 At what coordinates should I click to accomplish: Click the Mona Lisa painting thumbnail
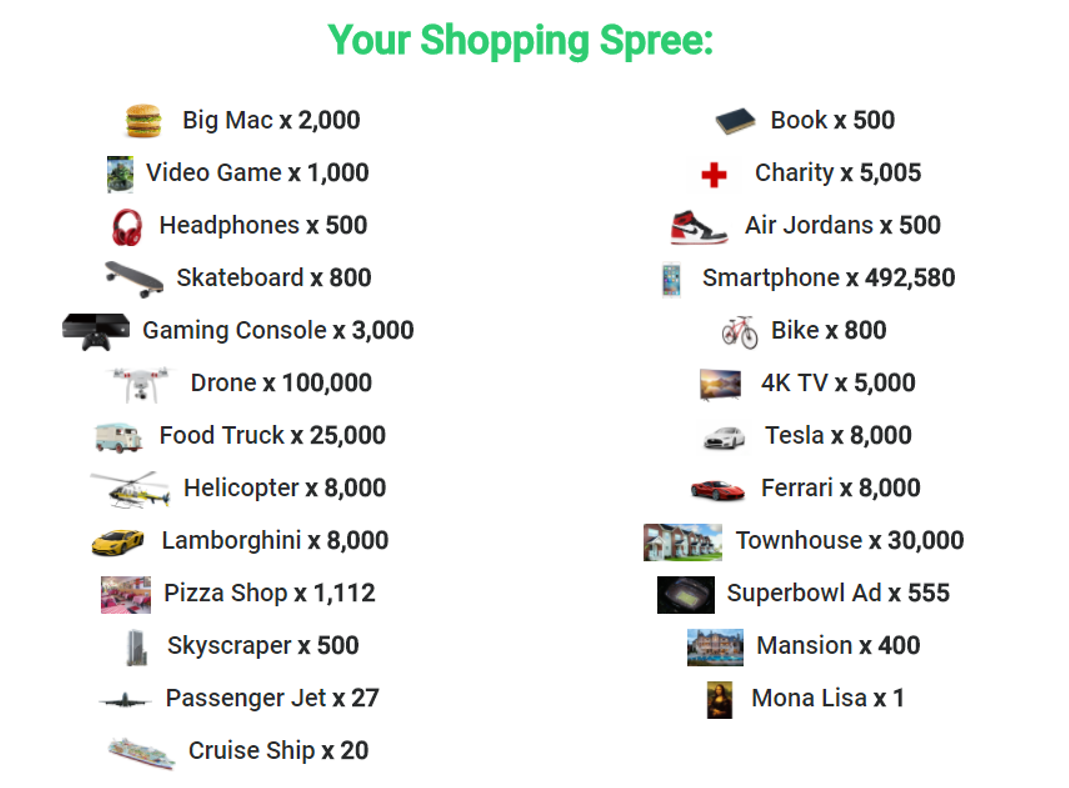(x=719, y=699)
